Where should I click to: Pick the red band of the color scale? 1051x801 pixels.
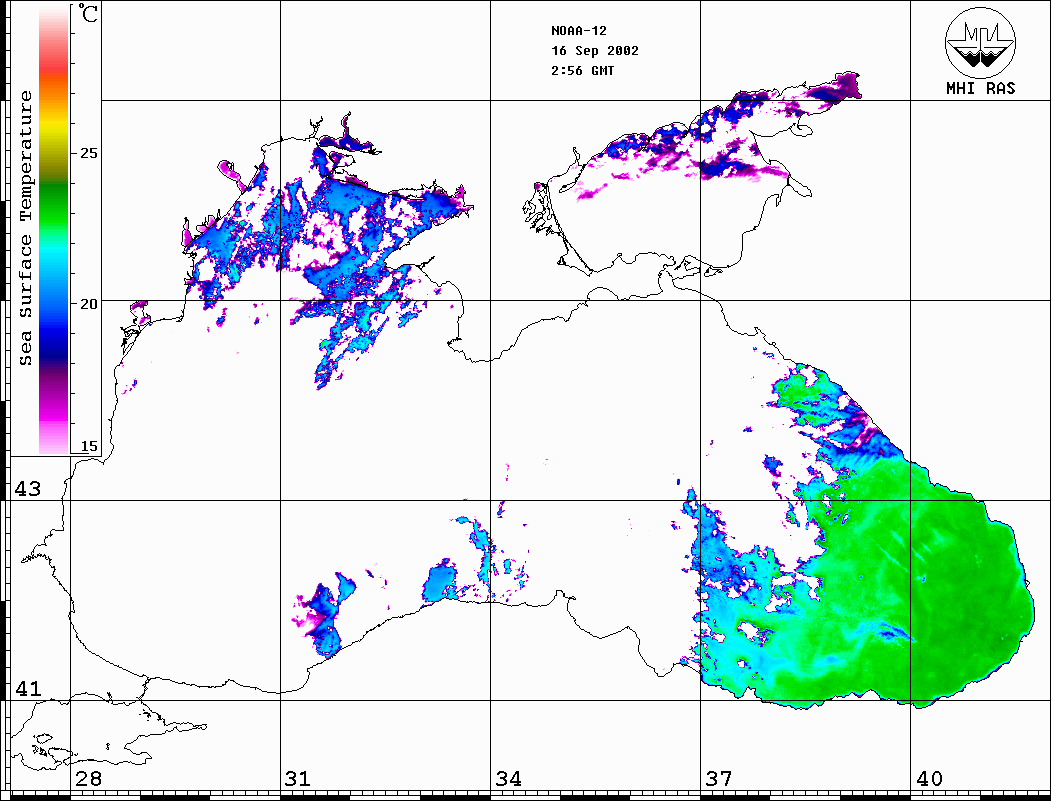[54, 60]
